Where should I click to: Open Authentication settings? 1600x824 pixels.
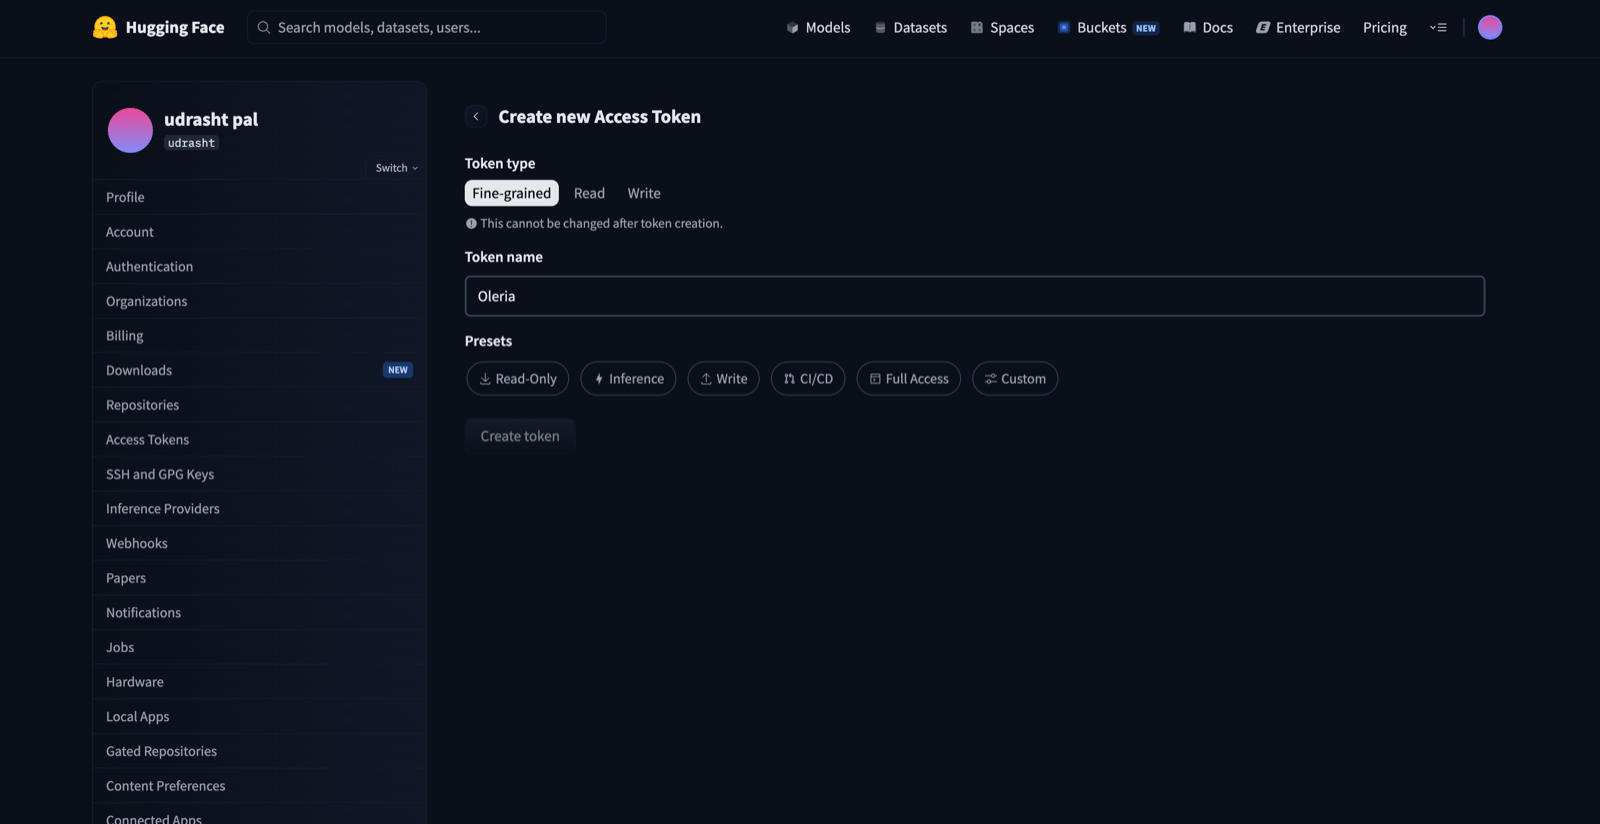click(259, 266)
